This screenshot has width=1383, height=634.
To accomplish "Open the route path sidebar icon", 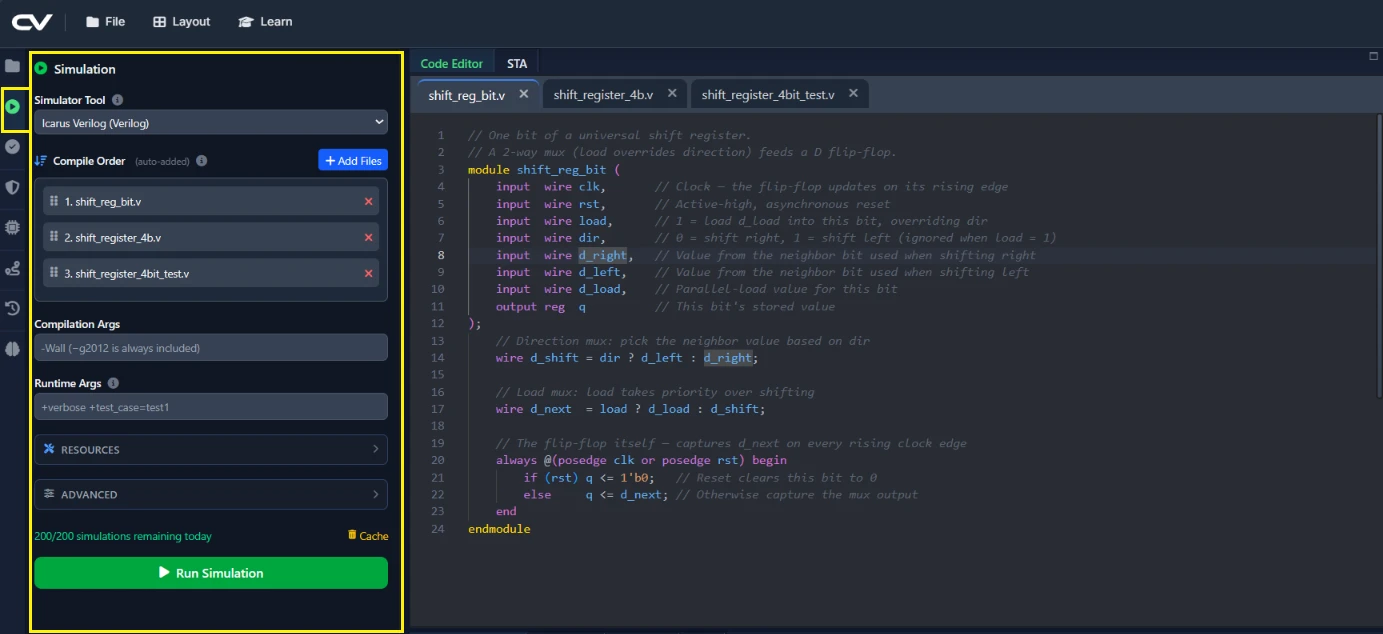I will point(12,268).
